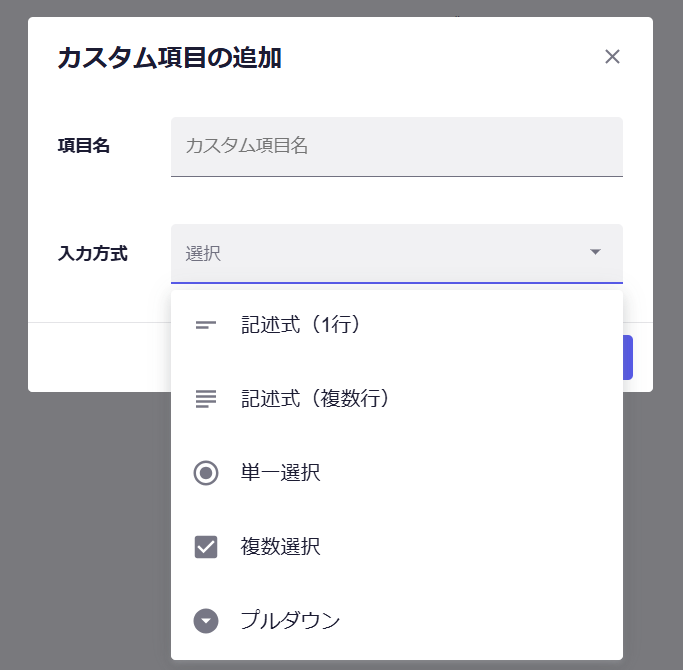Pick the 単一選択 option text
This screenshot has width=683, height=670.
pos(280,473)
